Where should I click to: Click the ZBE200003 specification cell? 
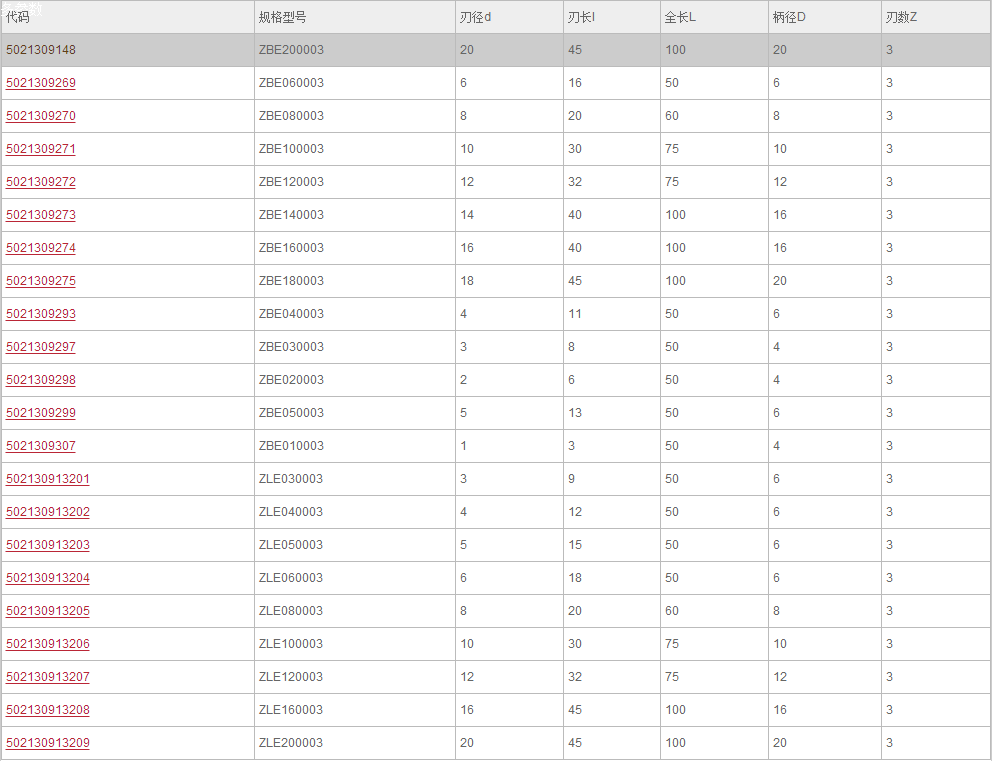point(291,50)
